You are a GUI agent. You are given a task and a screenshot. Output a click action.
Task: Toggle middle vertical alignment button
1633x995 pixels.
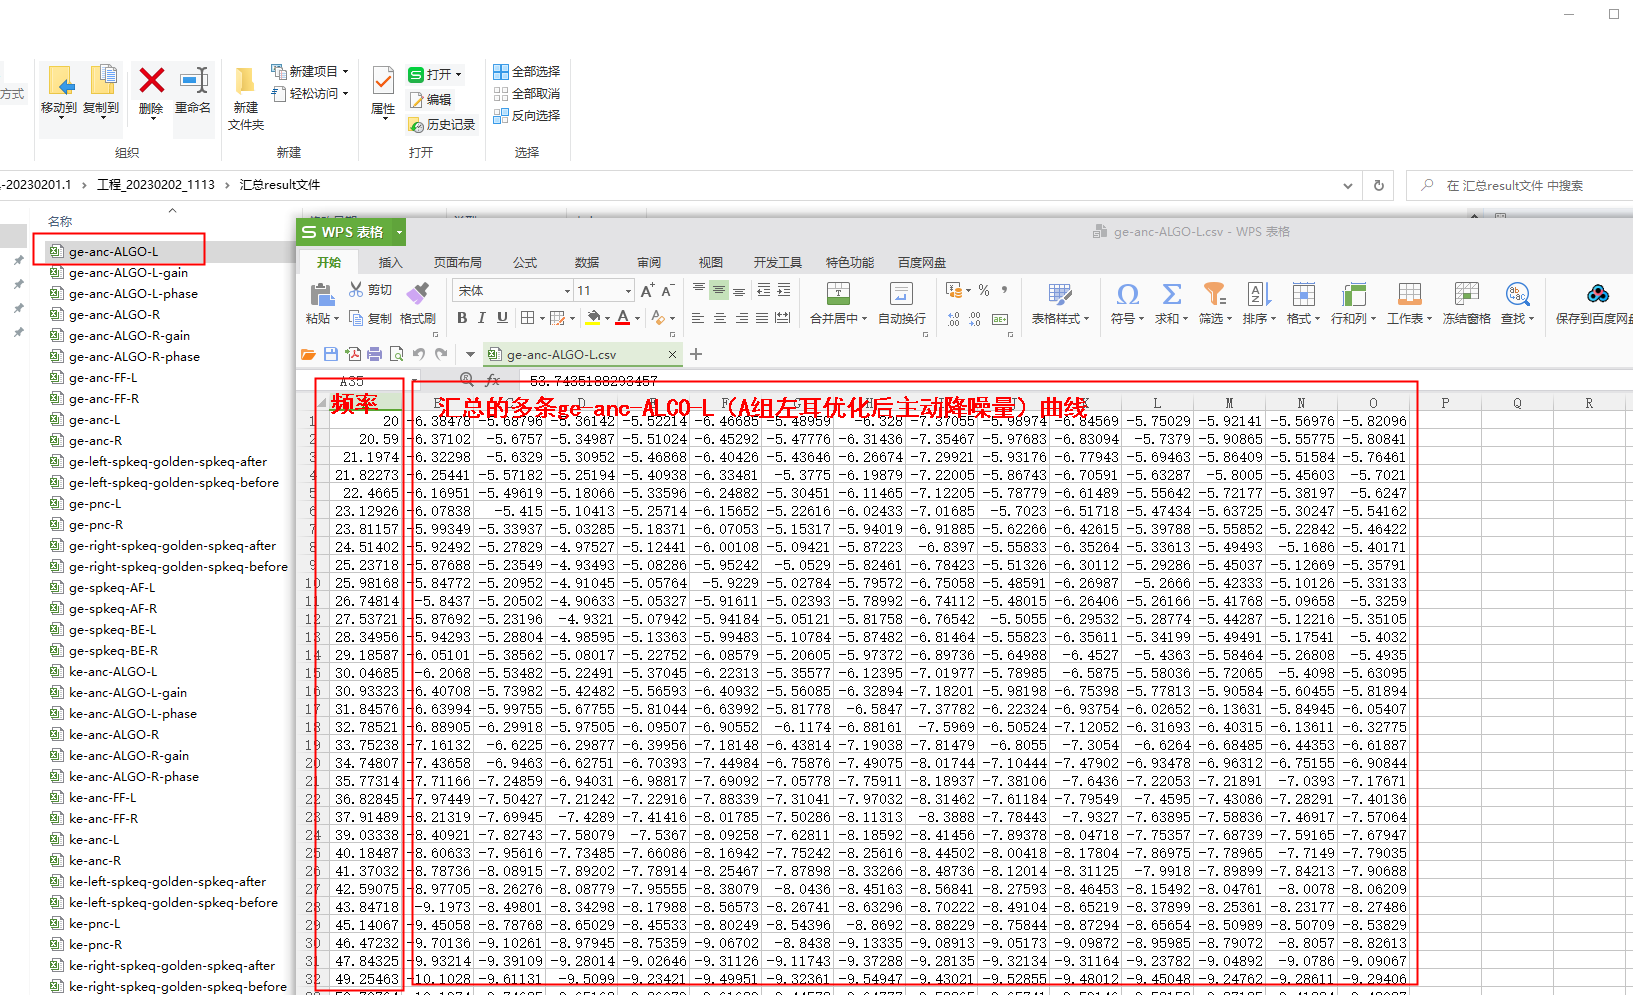pos(719,290)
